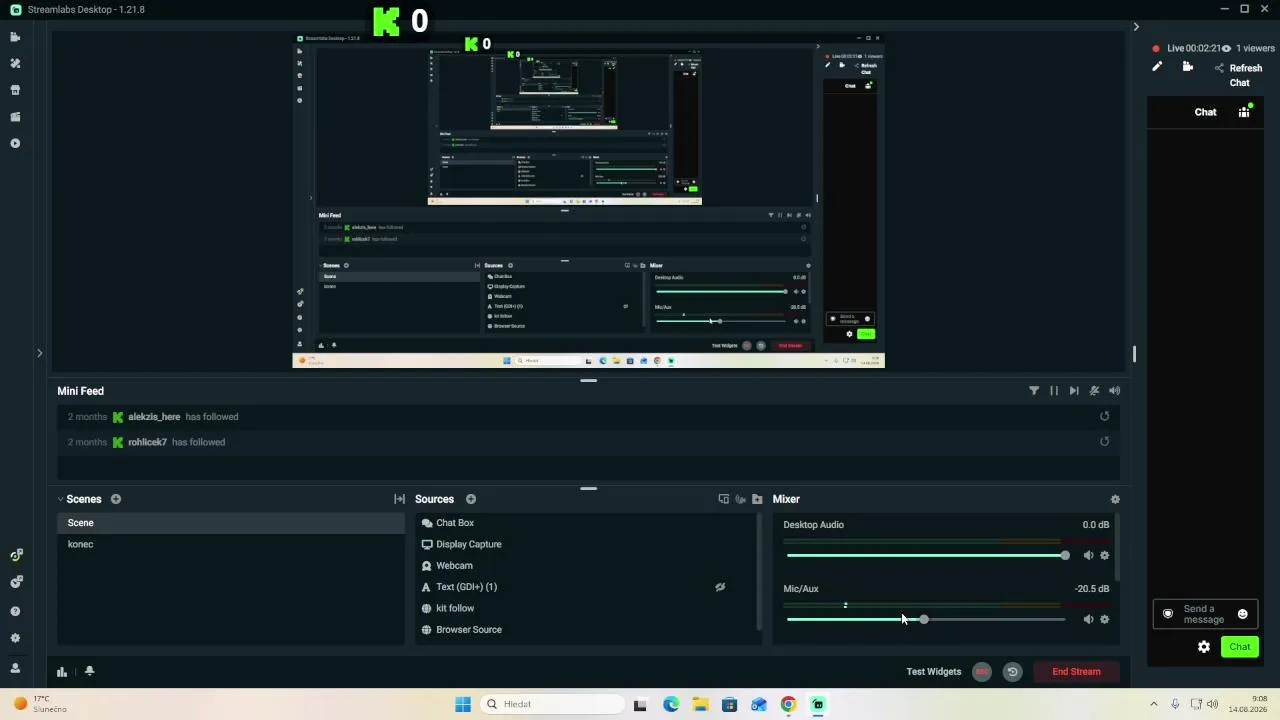Select the Text (GDI+) (1) source

586,587
